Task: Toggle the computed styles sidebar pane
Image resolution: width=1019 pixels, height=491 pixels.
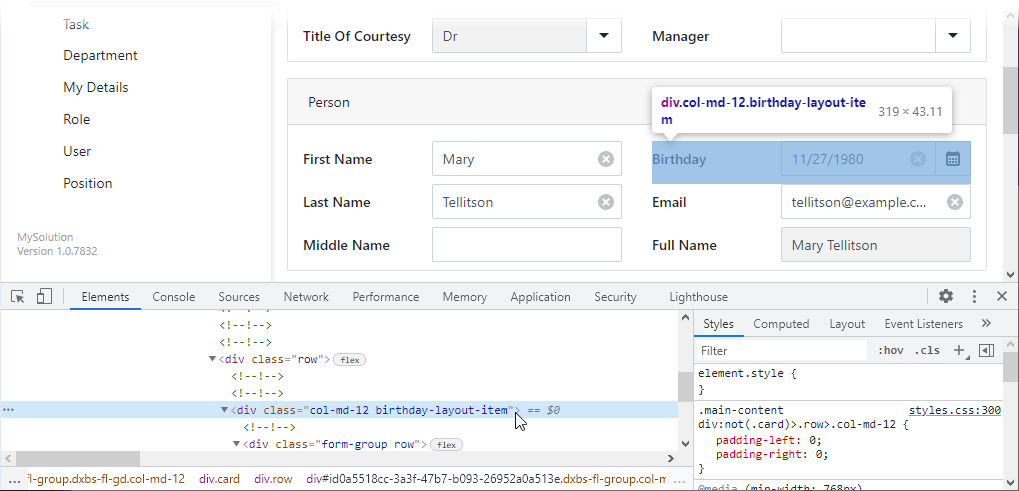Action: click(987, 350)
